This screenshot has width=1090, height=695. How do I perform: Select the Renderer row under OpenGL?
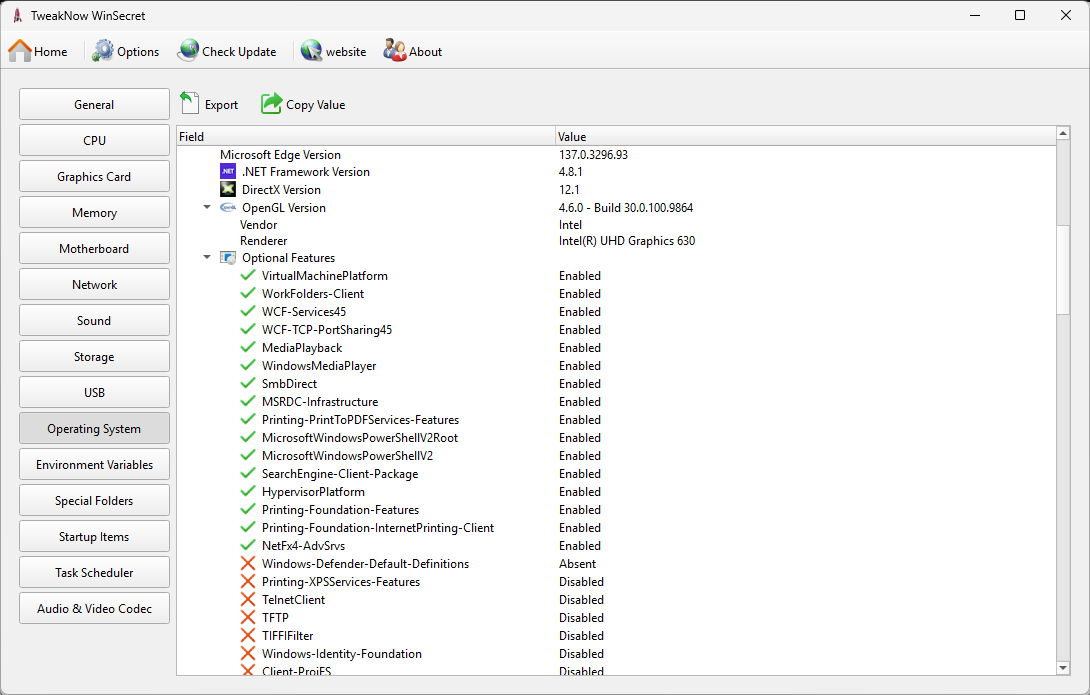(x=617, y=240)
